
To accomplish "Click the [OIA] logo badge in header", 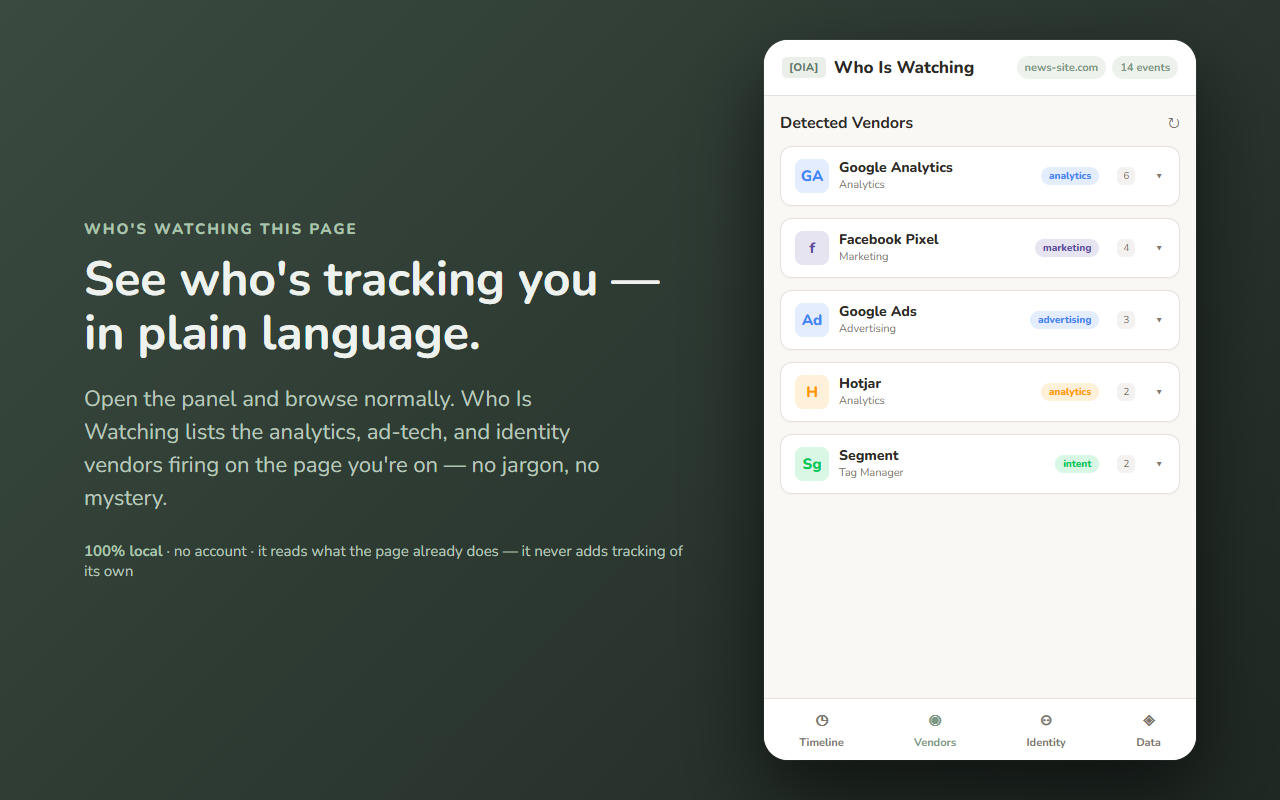I will pyautogui.click(x=804, y=68).
